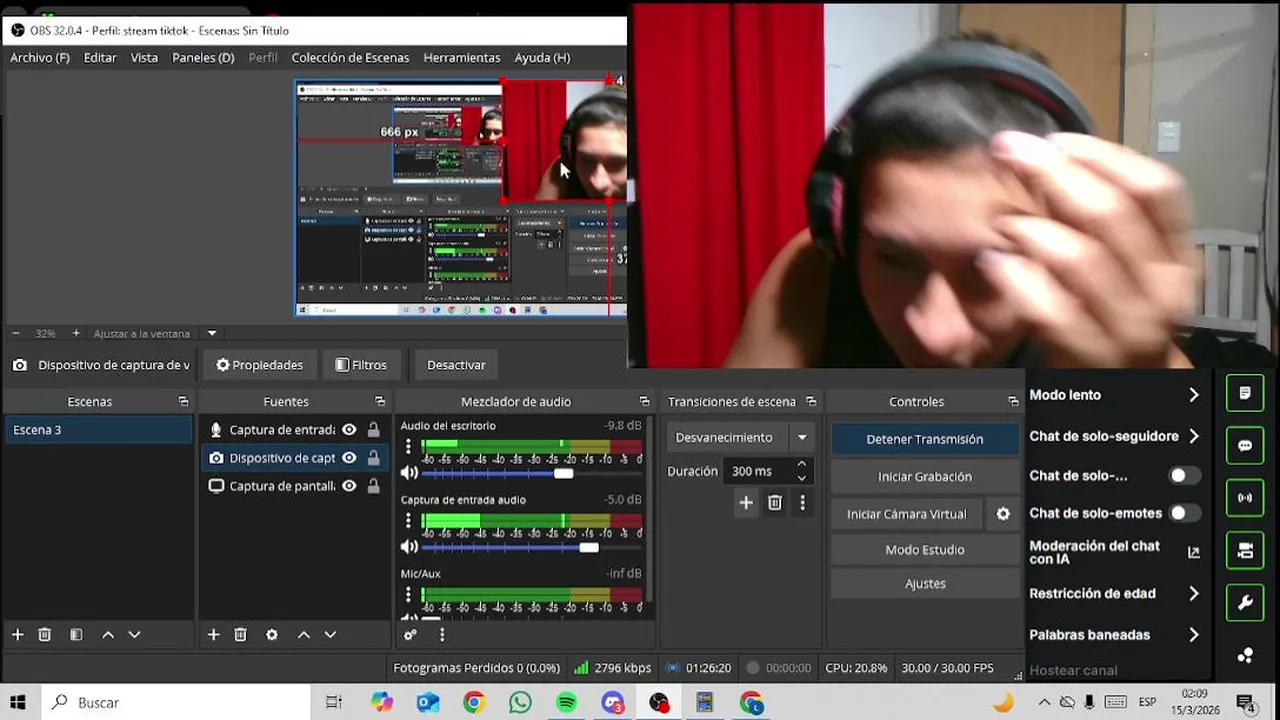Click Iniciar Cámara Virtual
This screenshot has height=720, width=1280.
point(907,514)
